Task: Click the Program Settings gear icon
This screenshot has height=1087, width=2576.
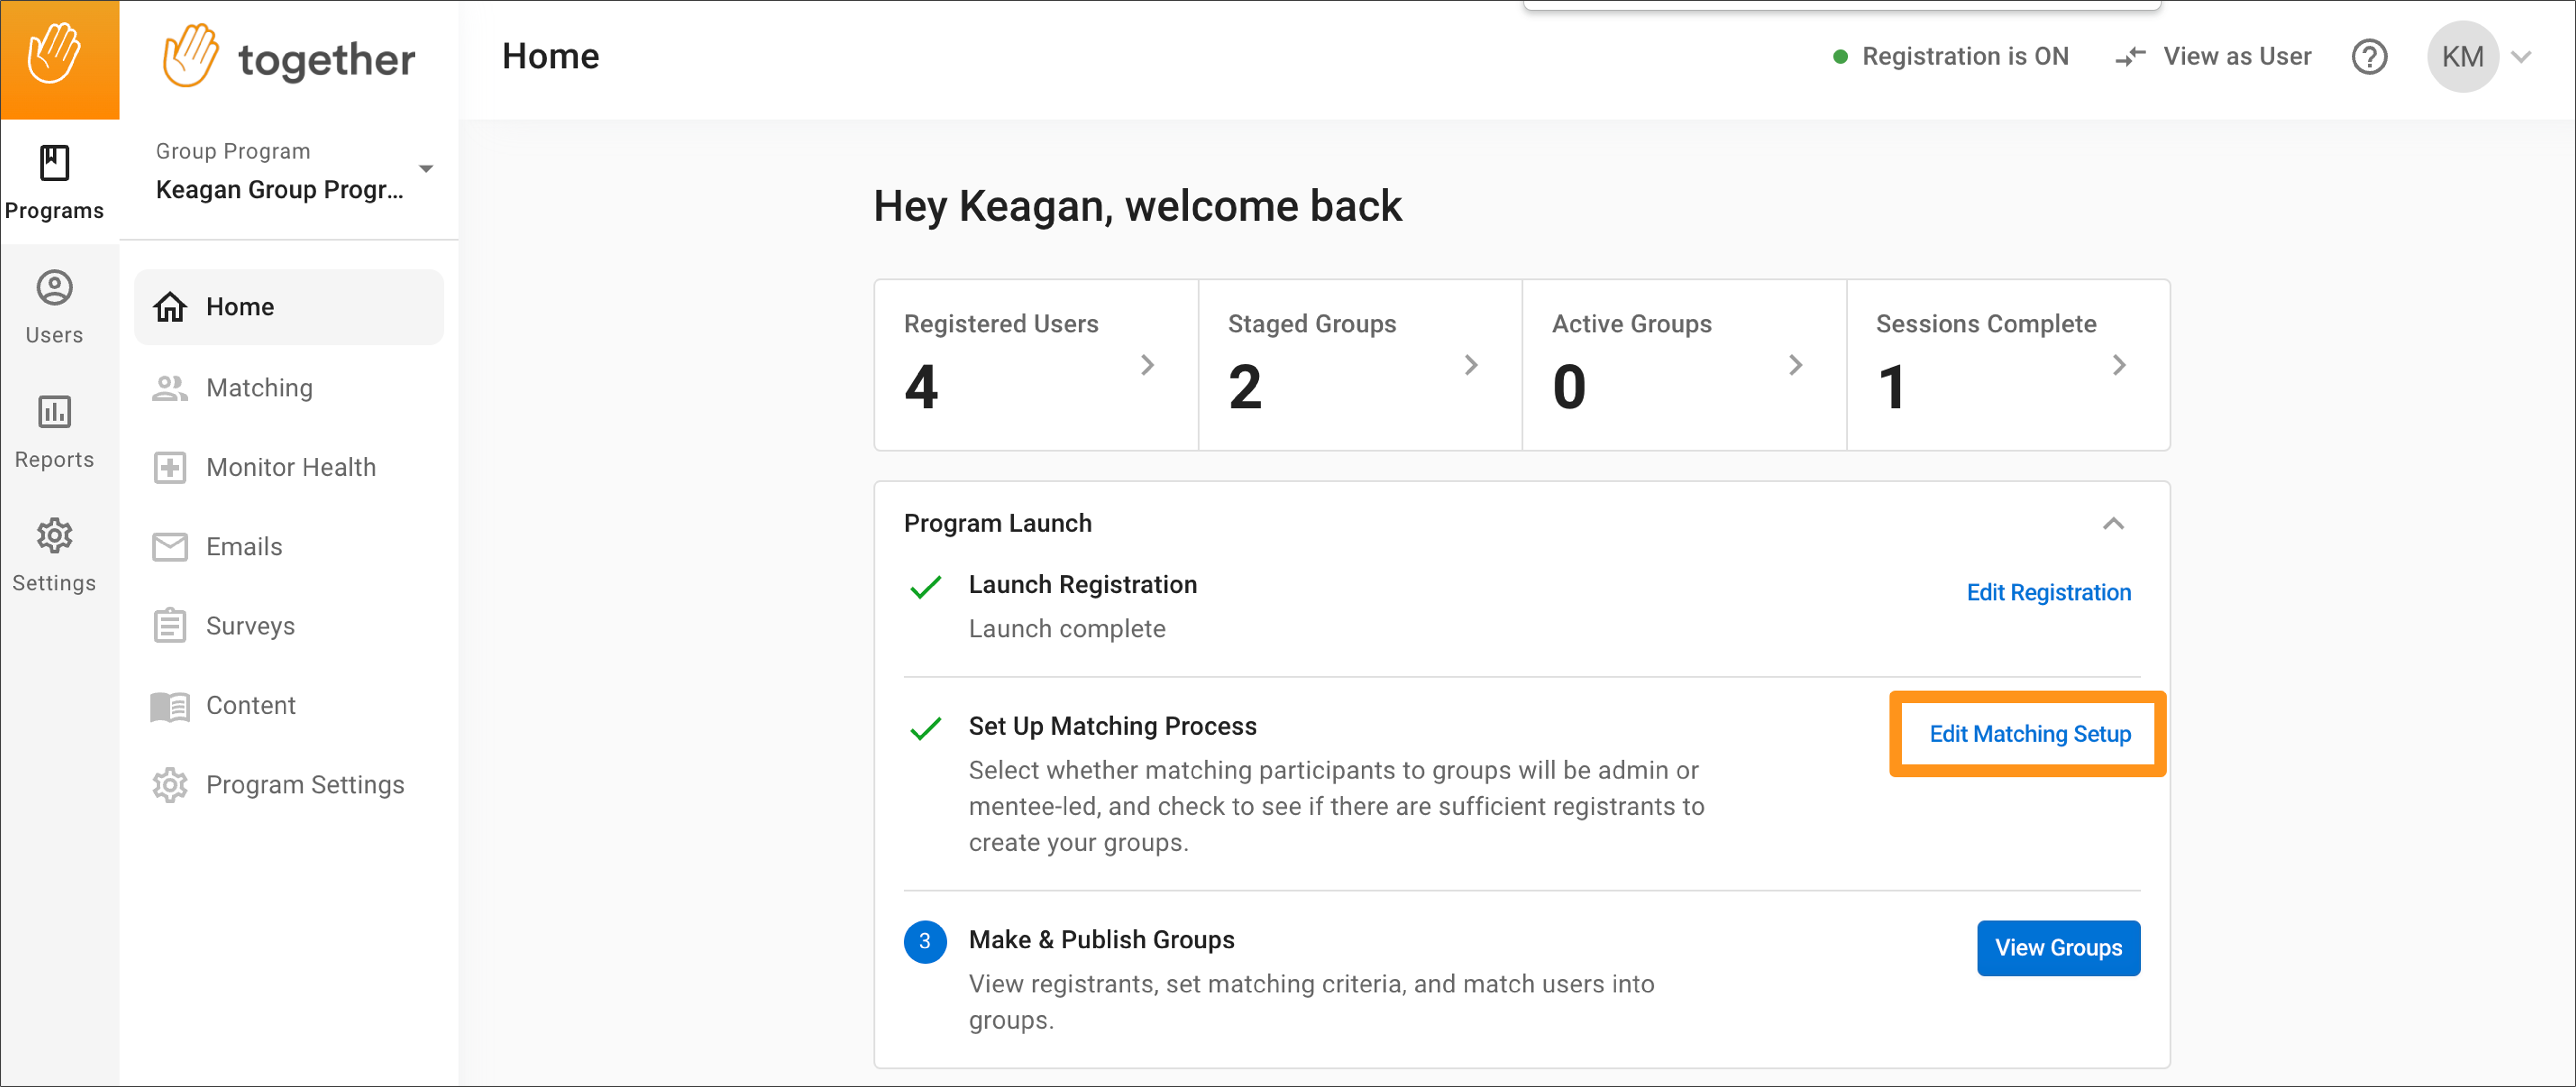Action: 170,785
